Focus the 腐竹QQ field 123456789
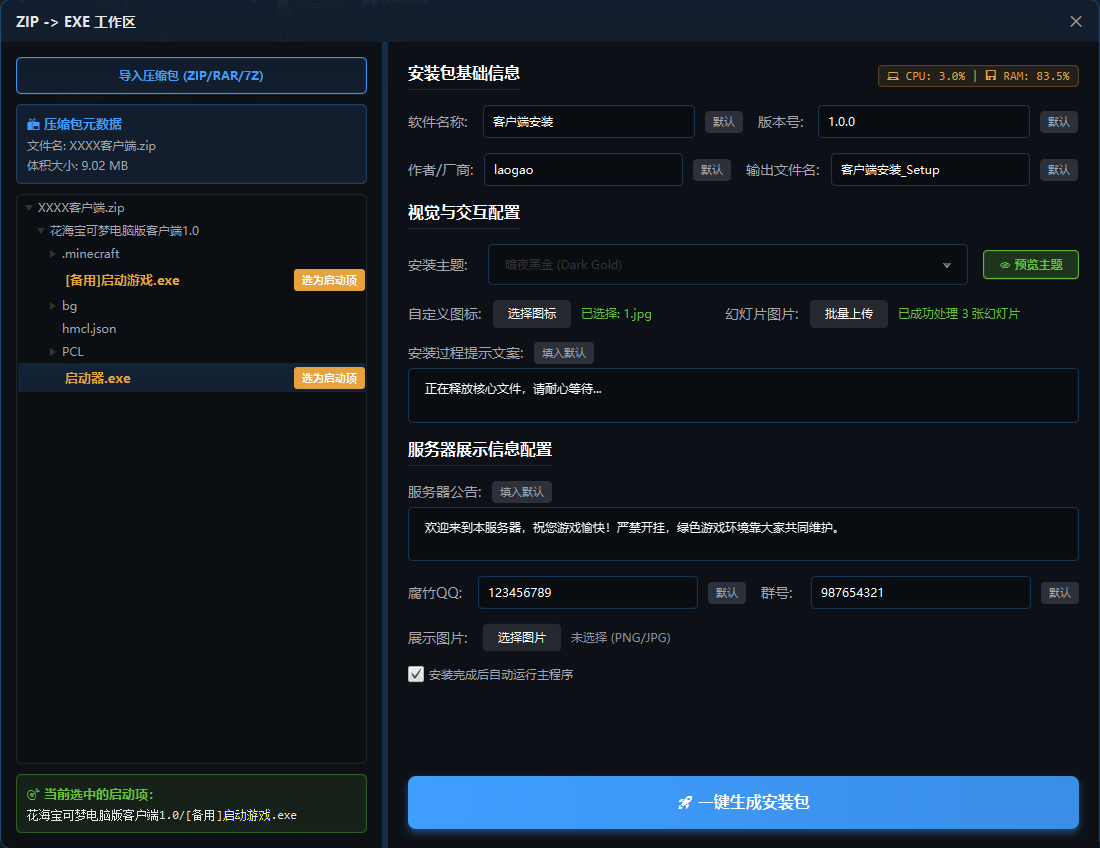Screen dimensions: 1100x848 [x=588, y=593]
